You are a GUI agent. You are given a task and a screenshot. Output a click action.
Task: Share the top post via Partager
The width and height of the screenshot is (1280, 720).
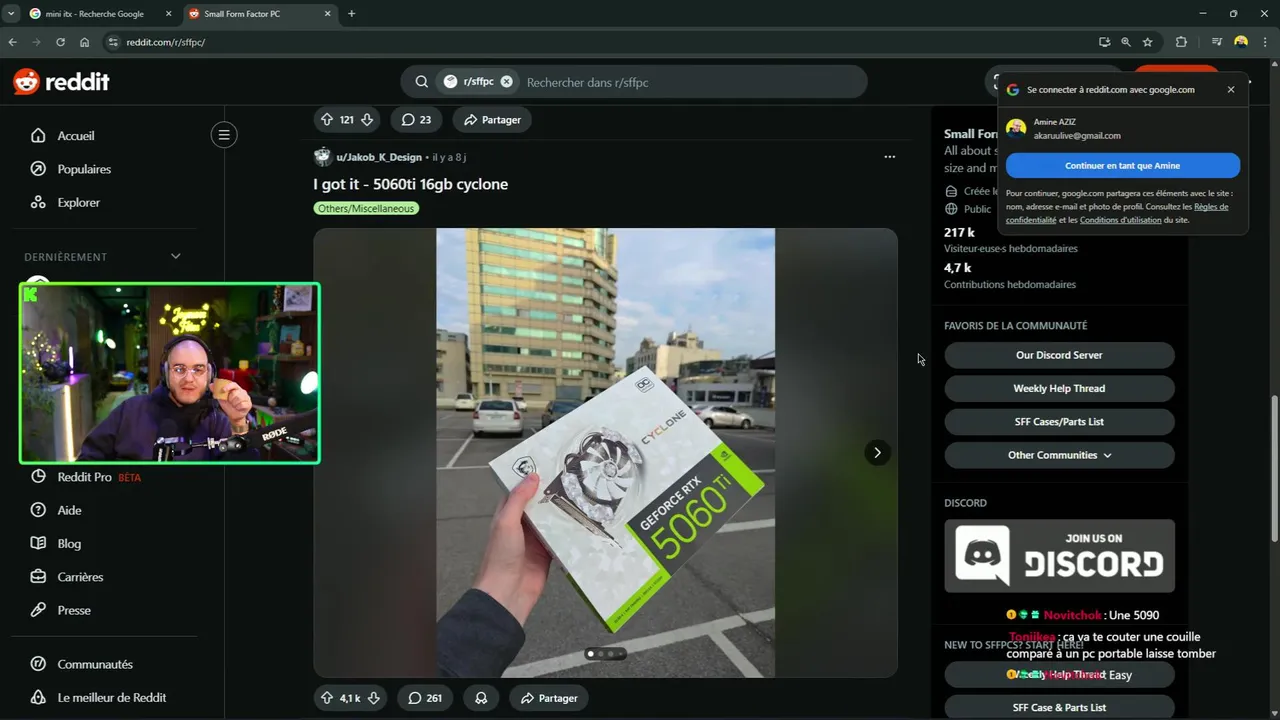[491, 119]
